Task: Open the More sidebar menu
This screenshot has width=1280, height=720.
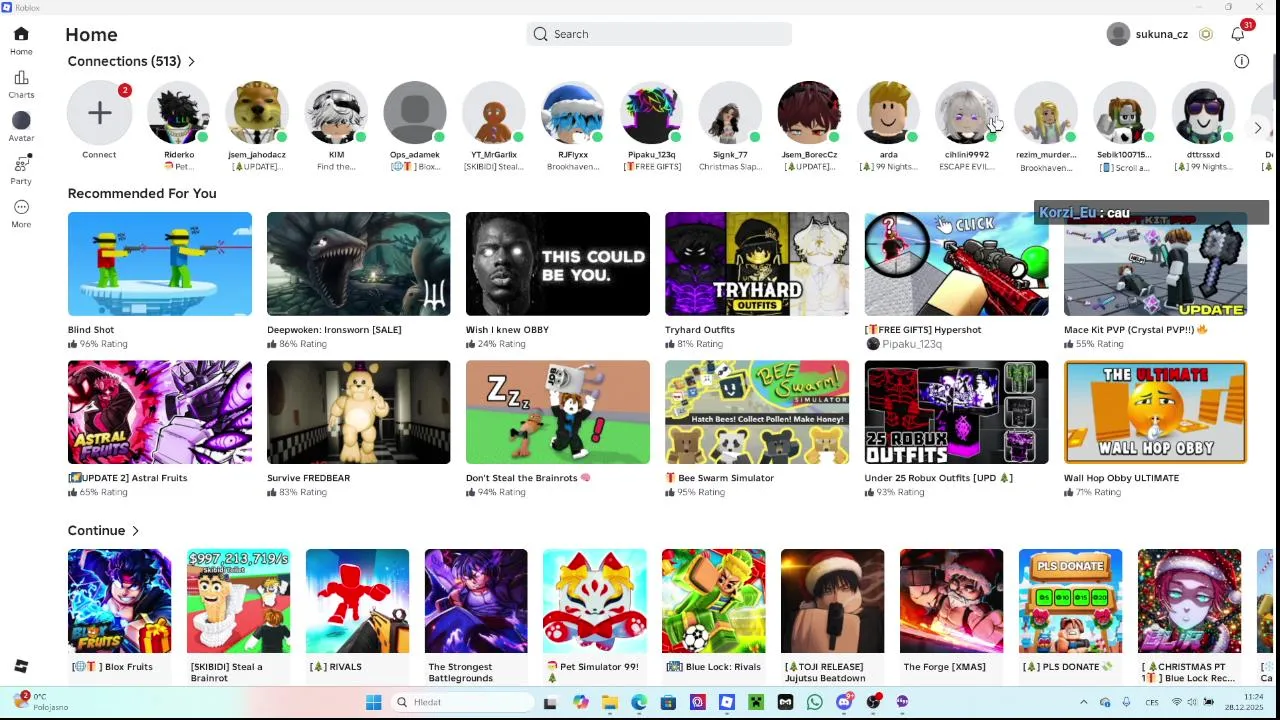Action: 21,207
